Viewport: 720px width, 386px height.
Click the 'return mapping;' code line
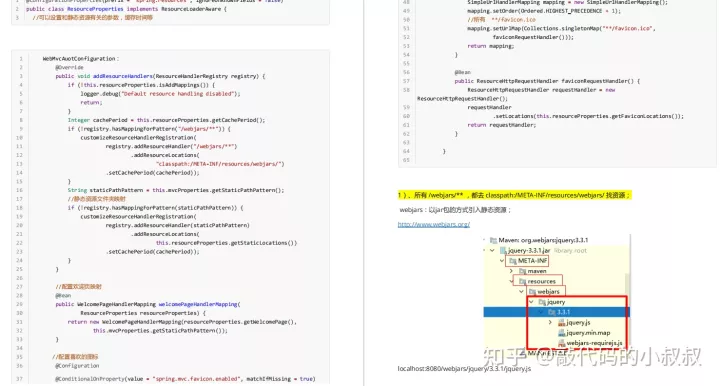[490, 46]
